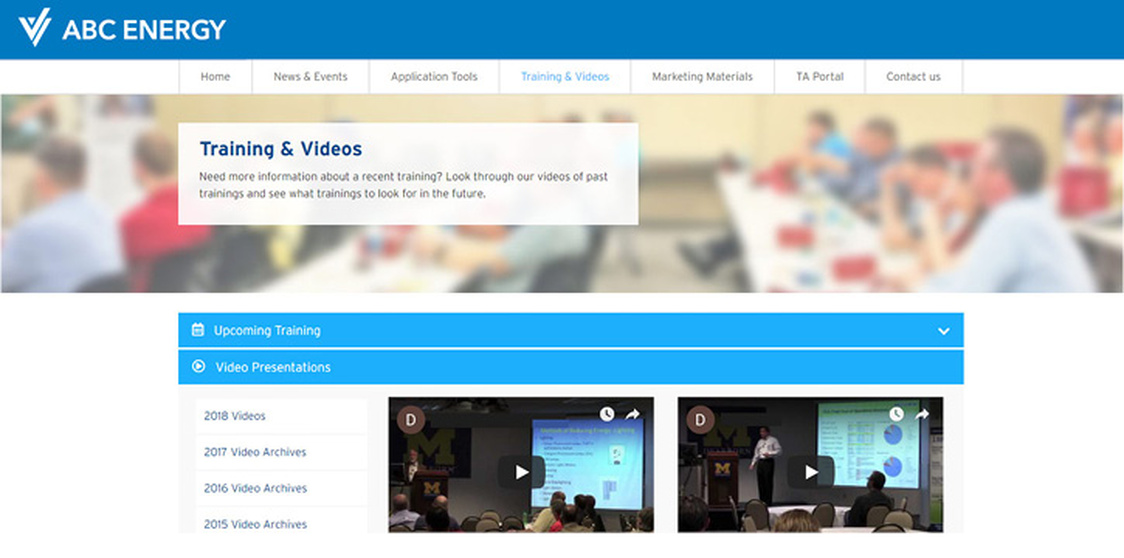Click Share arrow on first video
Viewport: 1124px width, 558px height.
[x=633, y=414]
